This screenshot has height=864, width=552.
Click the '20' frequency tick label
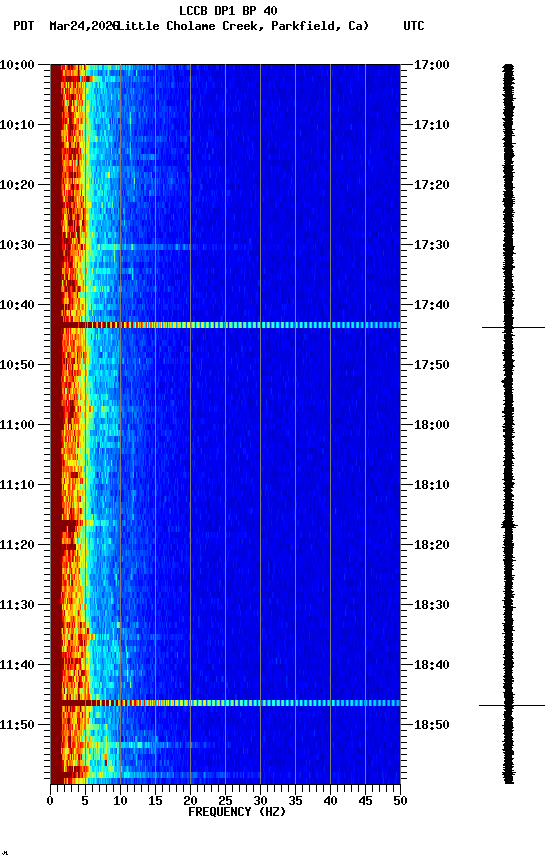coord(191,802)
